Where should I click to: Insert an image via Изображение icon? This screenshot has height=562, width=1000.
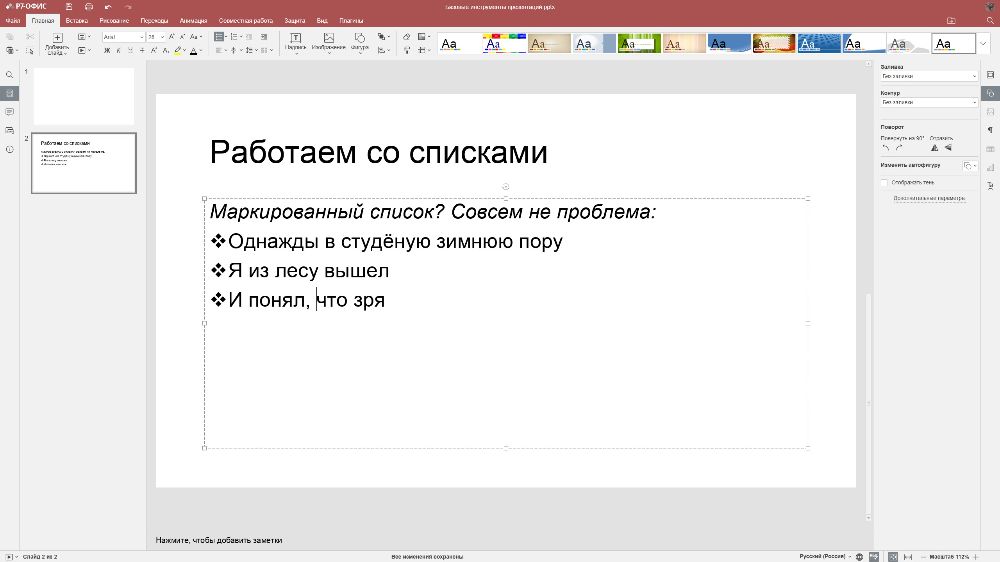(328, 41)
